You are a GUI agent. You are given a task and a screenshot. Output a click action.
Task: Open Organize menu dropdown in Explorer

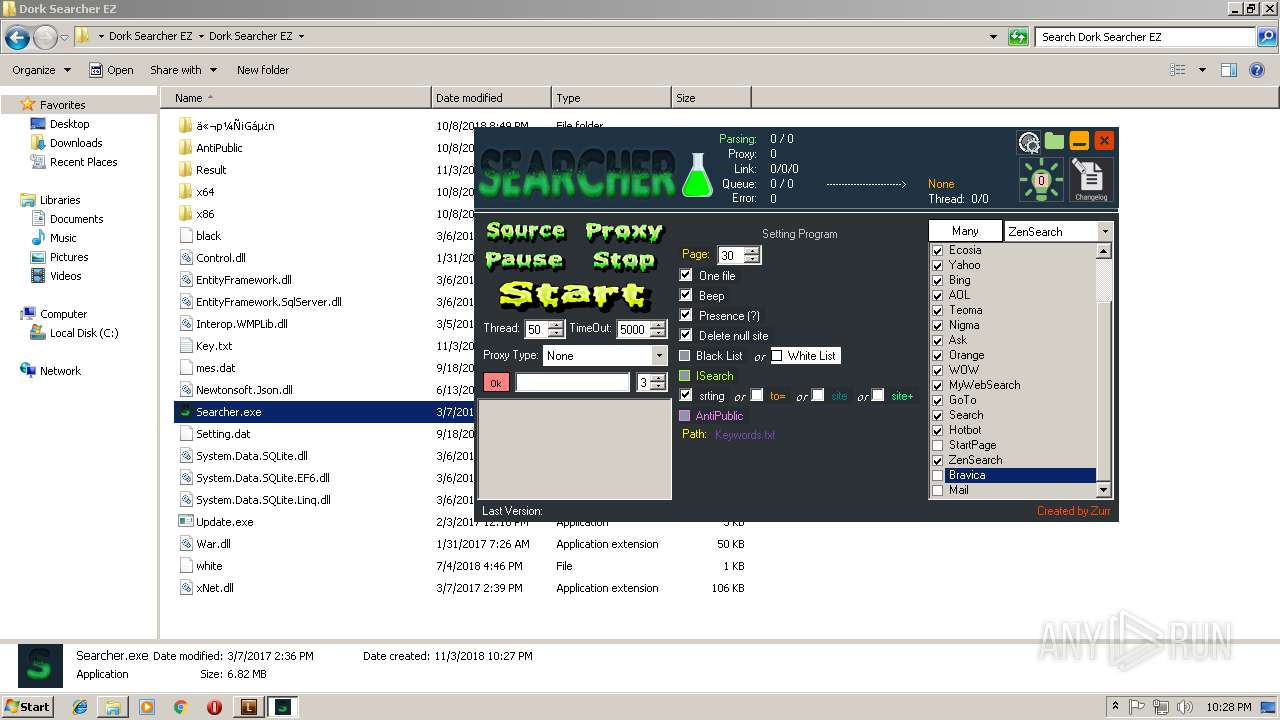coord(41,70)
